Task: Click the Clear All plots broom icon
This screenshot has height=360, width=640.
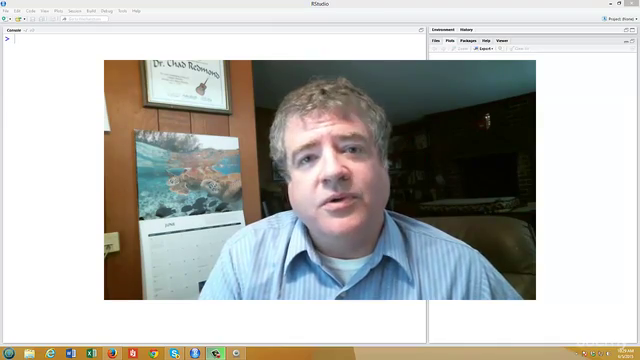Action: pos(519,49)
